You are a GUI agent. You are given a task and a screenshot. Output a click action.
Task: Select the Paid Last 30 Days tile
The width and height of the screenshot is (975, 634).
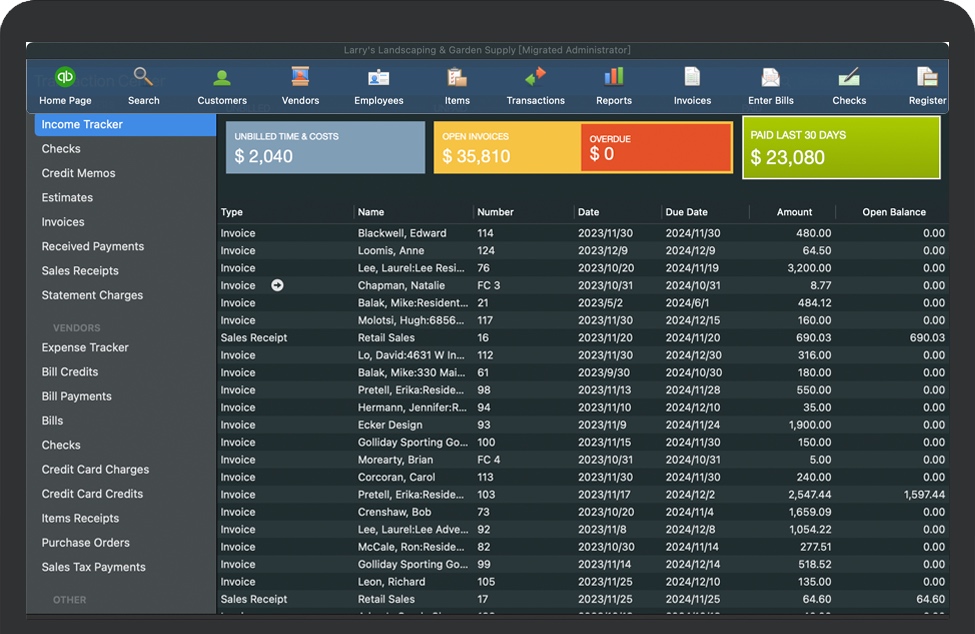pos(840,148)
